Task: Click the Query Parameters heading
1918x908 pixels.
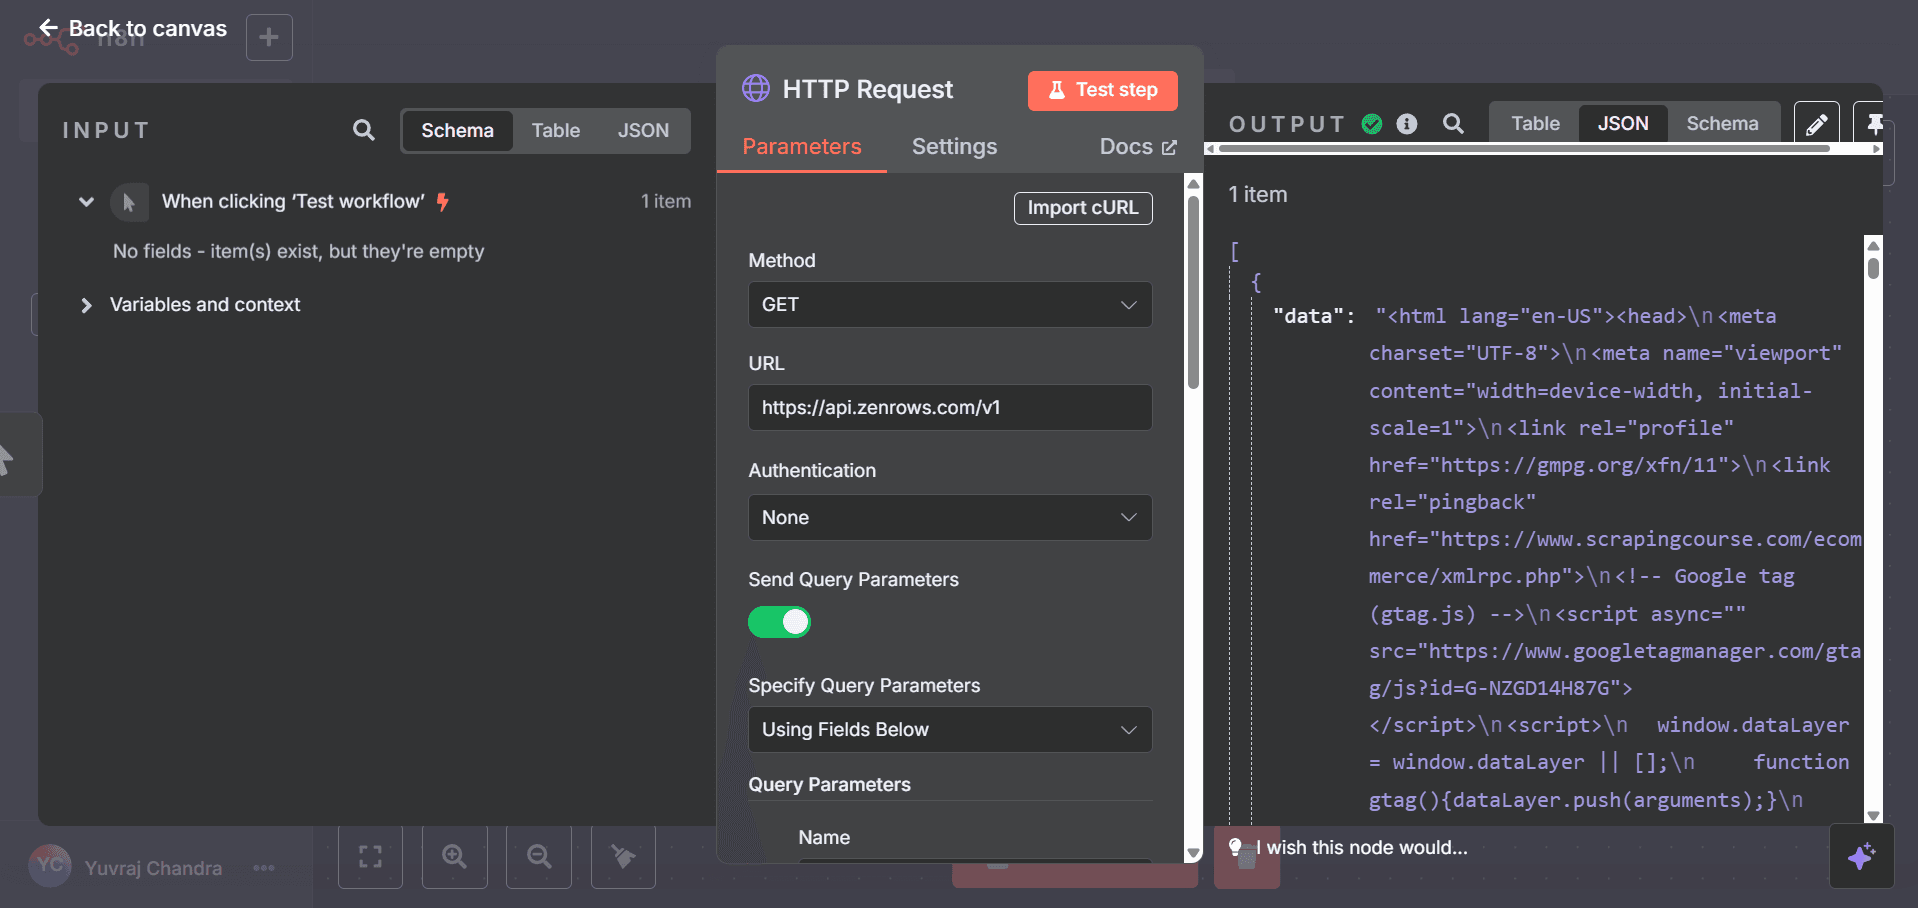Action: coord(830,785)
